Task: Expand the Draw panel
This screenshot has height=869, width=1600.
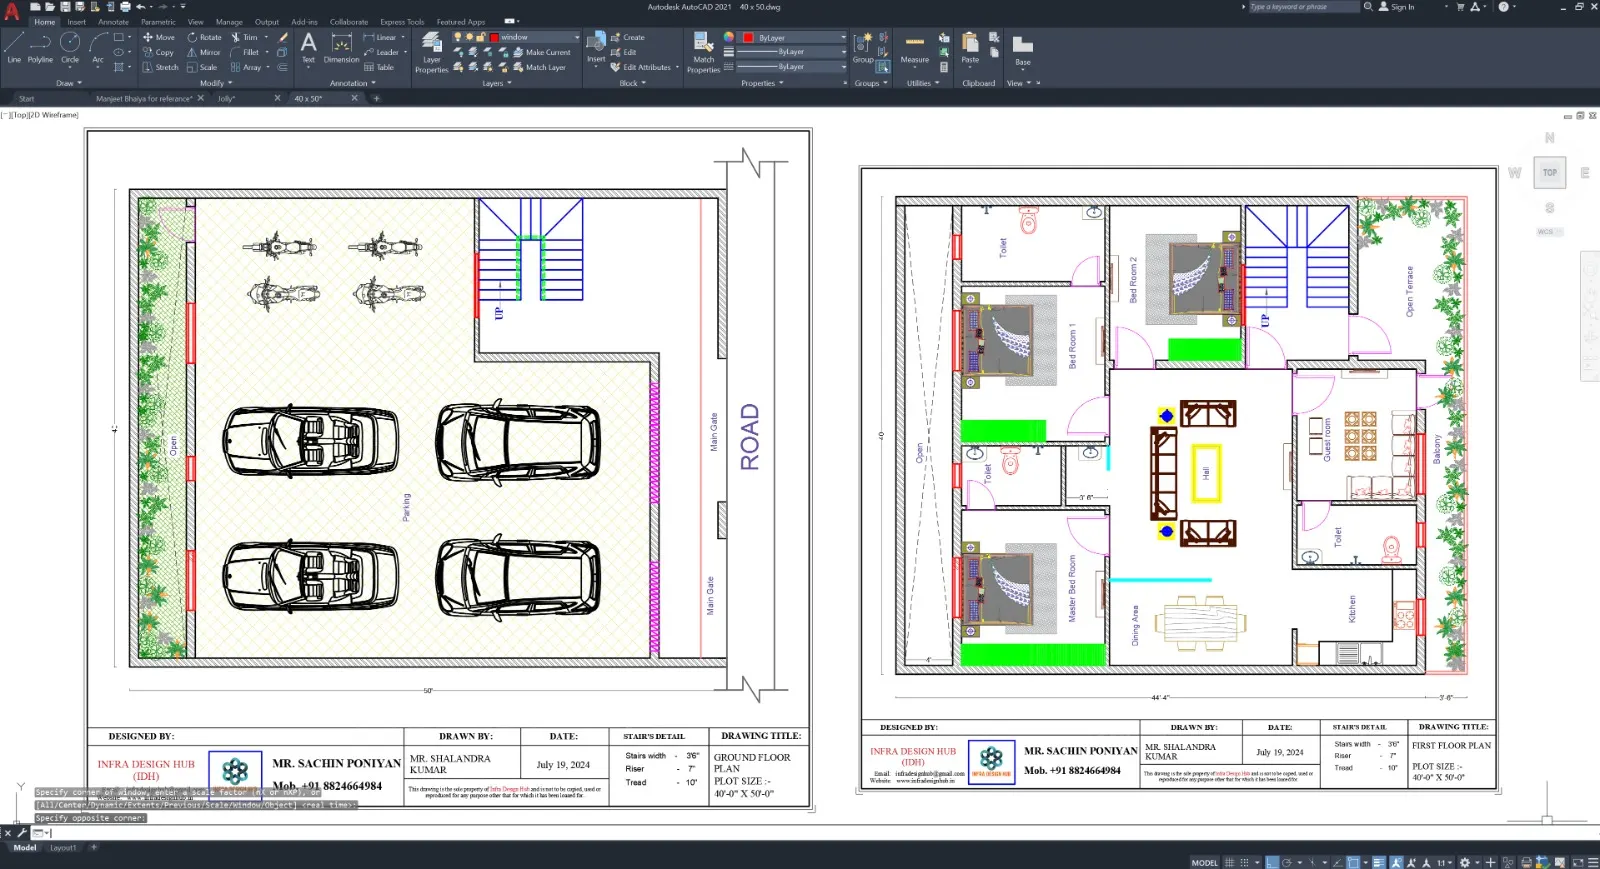Action: point(67,83)
